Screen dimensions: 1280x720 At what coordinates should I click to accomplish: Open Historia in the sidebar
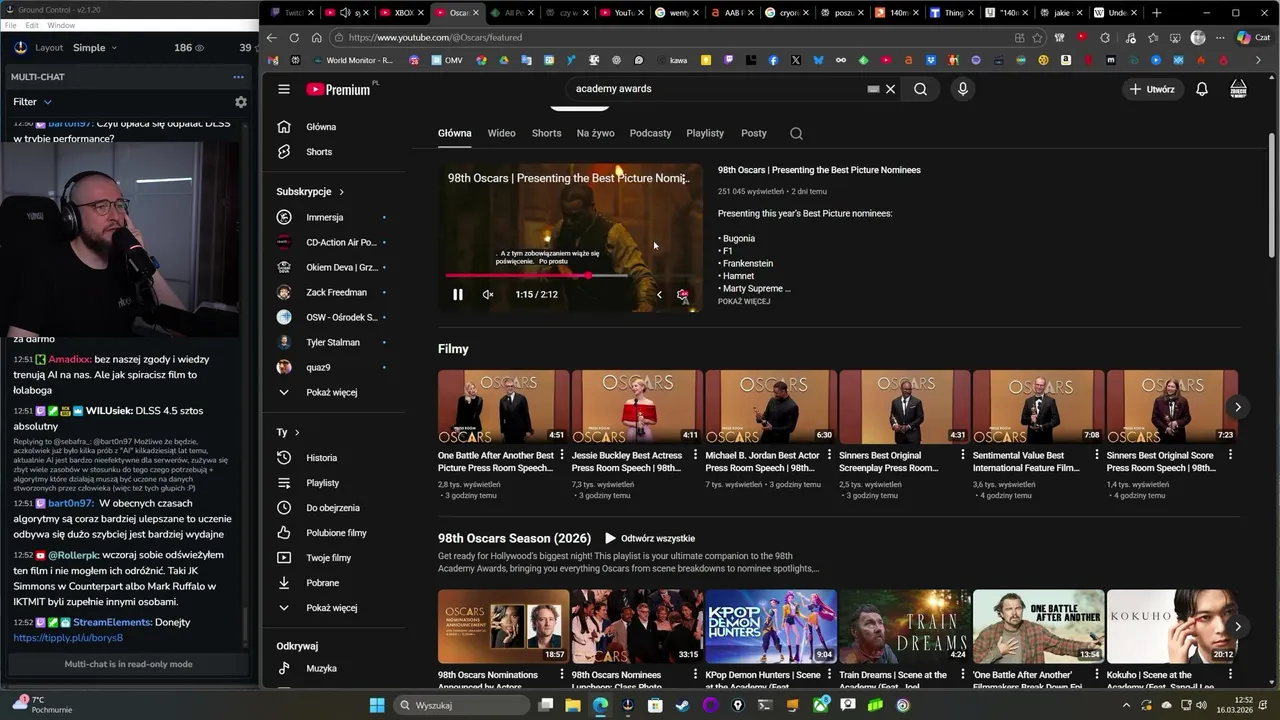[321, 458]
